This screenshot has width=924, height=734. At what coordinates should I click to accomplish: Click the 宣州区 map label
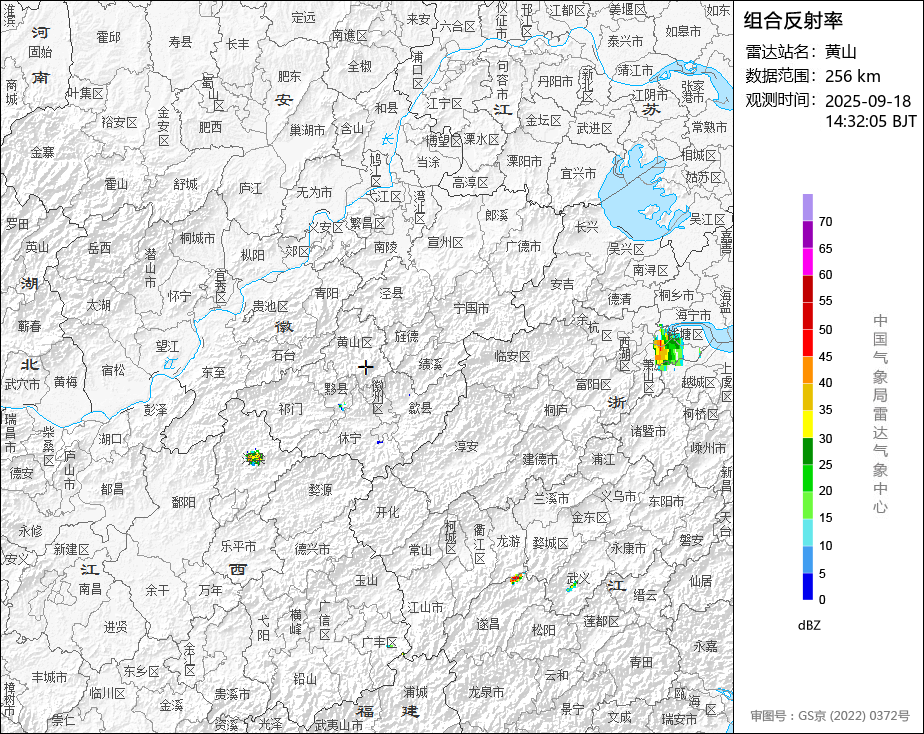(445, 242)
